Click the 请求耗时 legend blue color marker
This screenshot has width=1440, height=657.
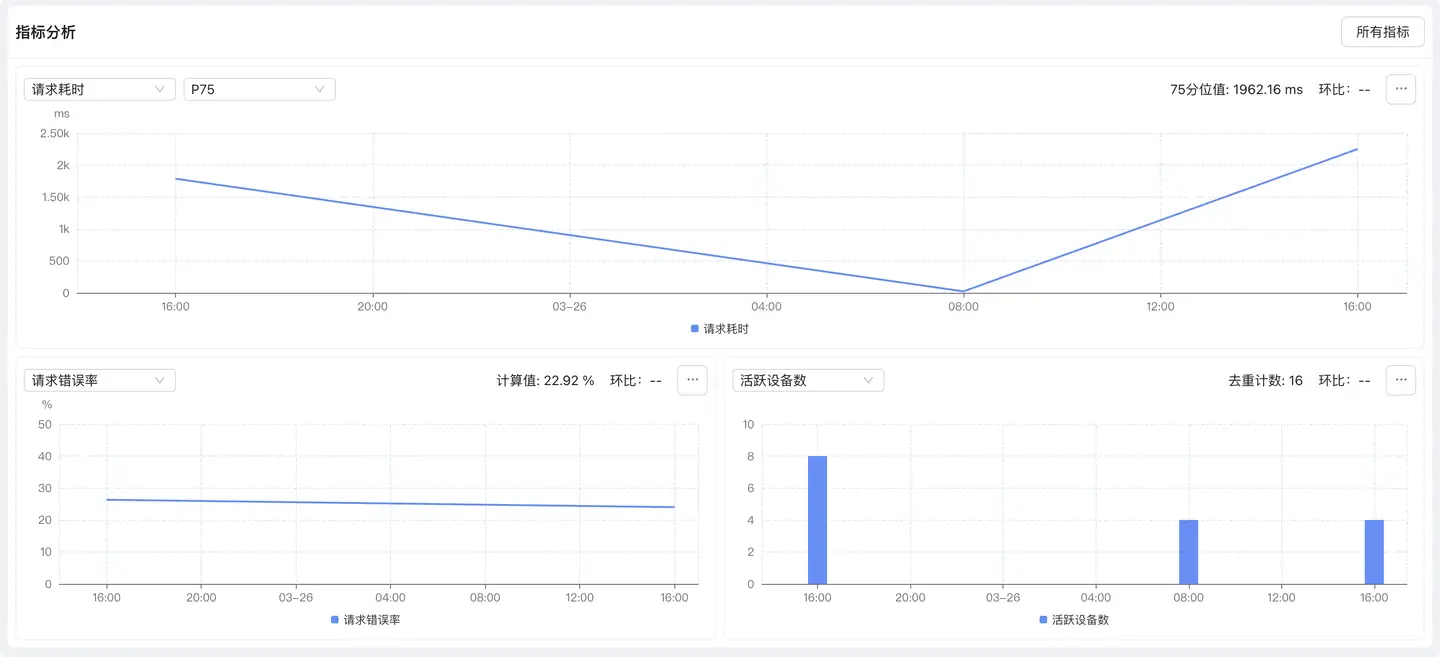[695, 328]
